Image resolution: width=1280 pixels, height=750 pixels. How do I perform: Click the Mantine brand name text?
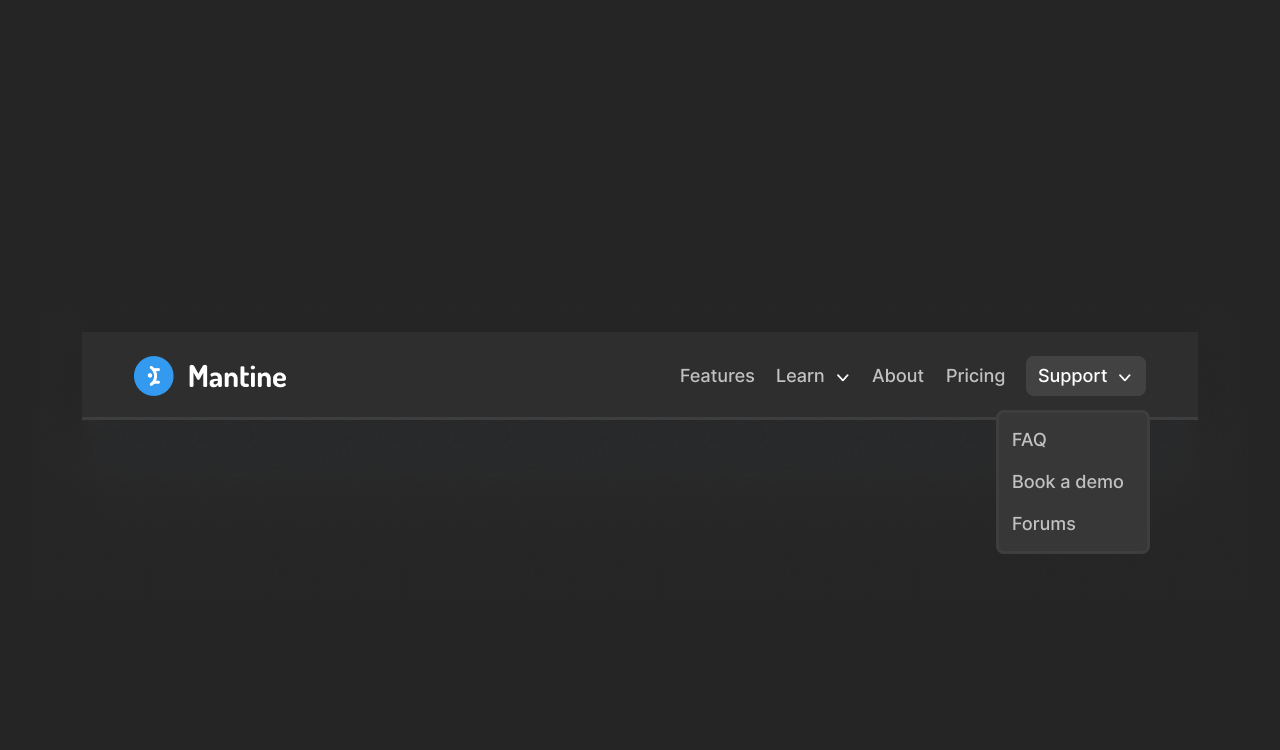coord(237,376)
